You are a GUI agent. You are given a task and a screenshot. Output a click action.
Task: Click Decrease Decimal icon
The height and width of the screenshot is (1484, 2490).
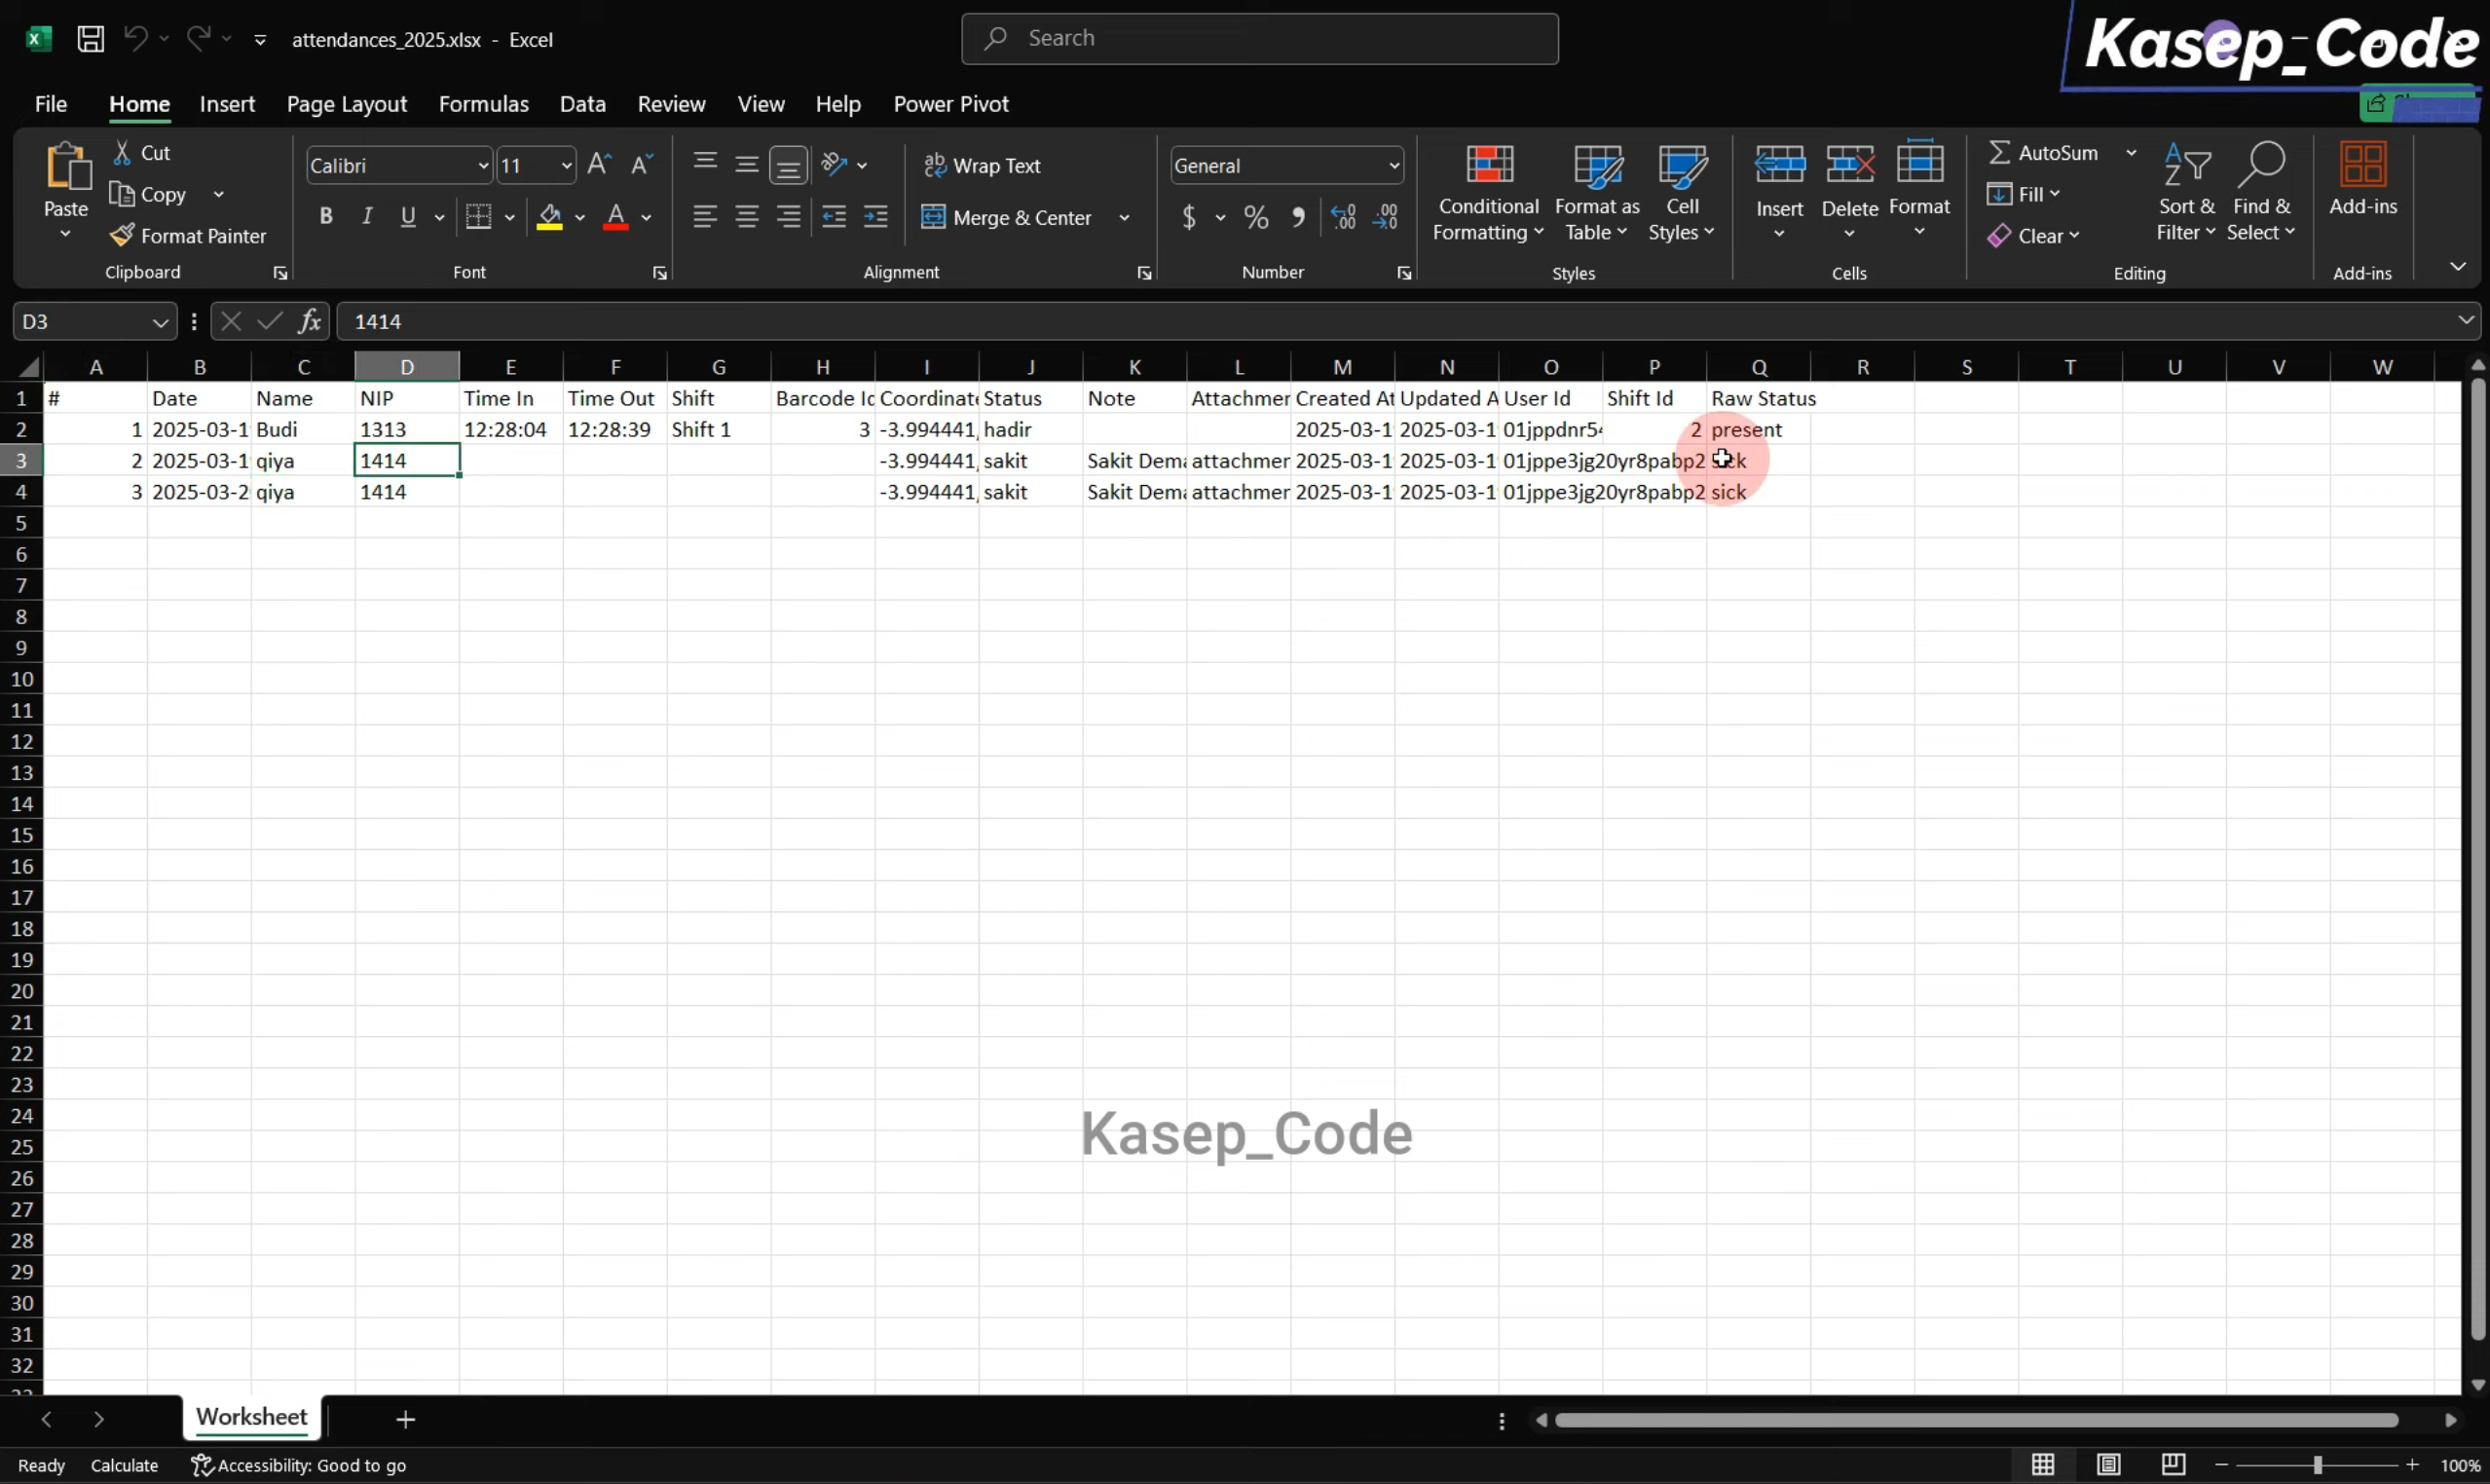pos(1385,217)
